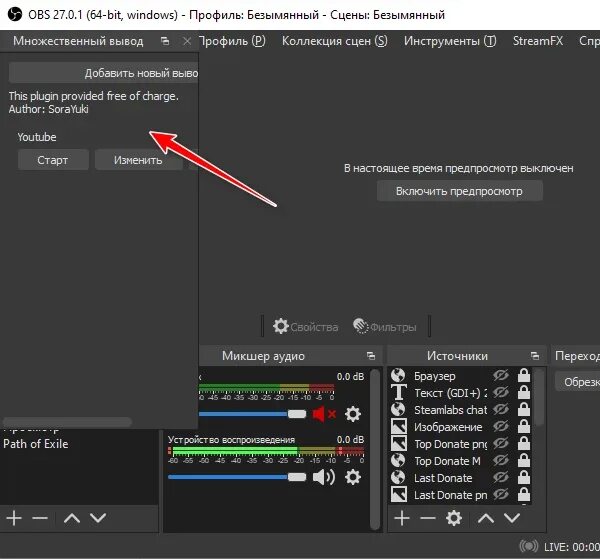
Task: Toggle visibility of Last Donate pn source
Action: click(501, 494)
